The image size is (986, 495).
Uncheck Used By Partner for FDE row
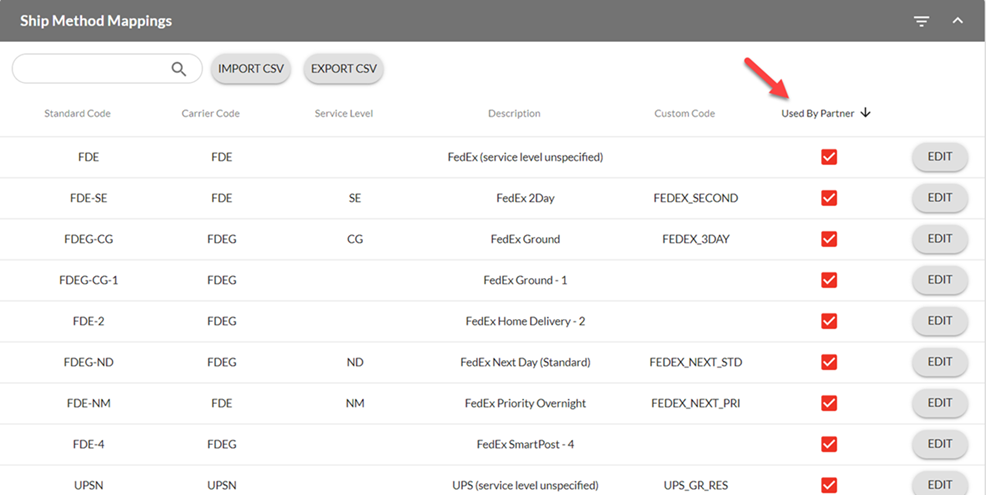pos(828,157)
